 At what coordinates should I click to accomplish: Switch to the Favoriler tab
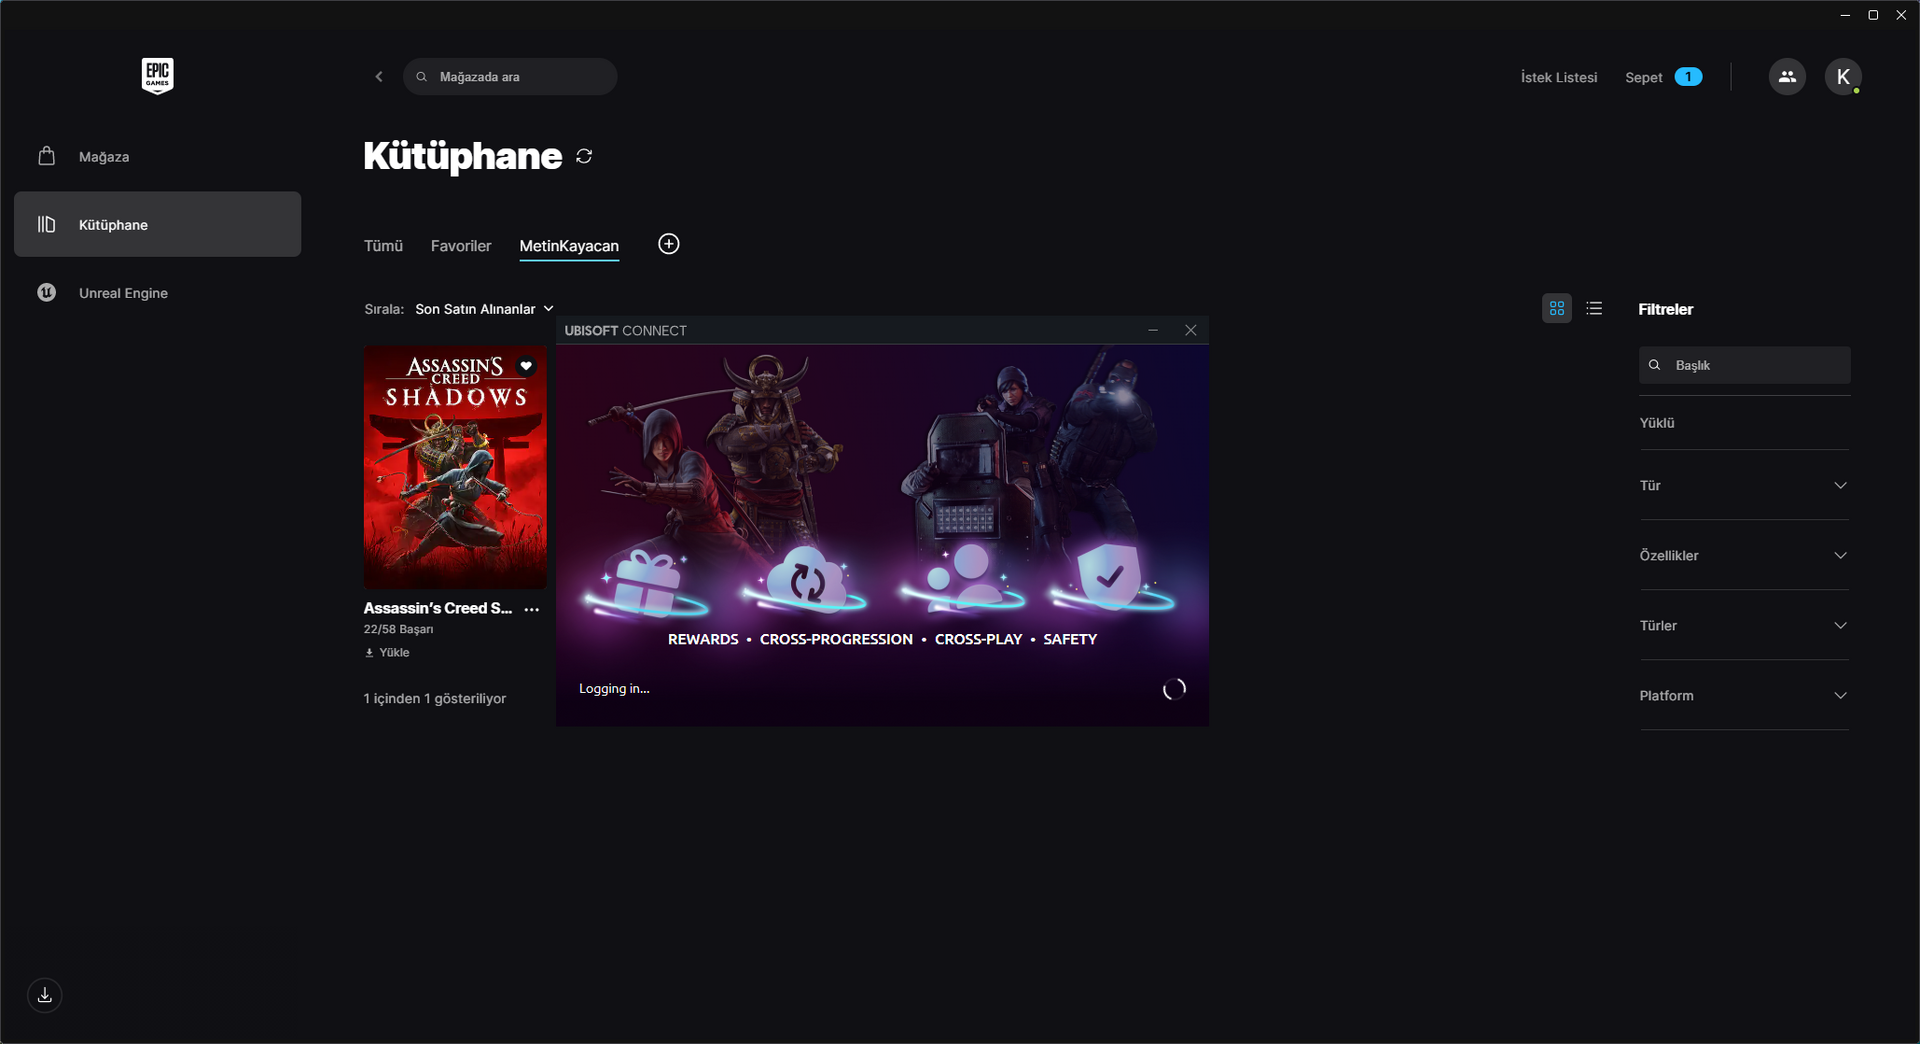[461, 246]
